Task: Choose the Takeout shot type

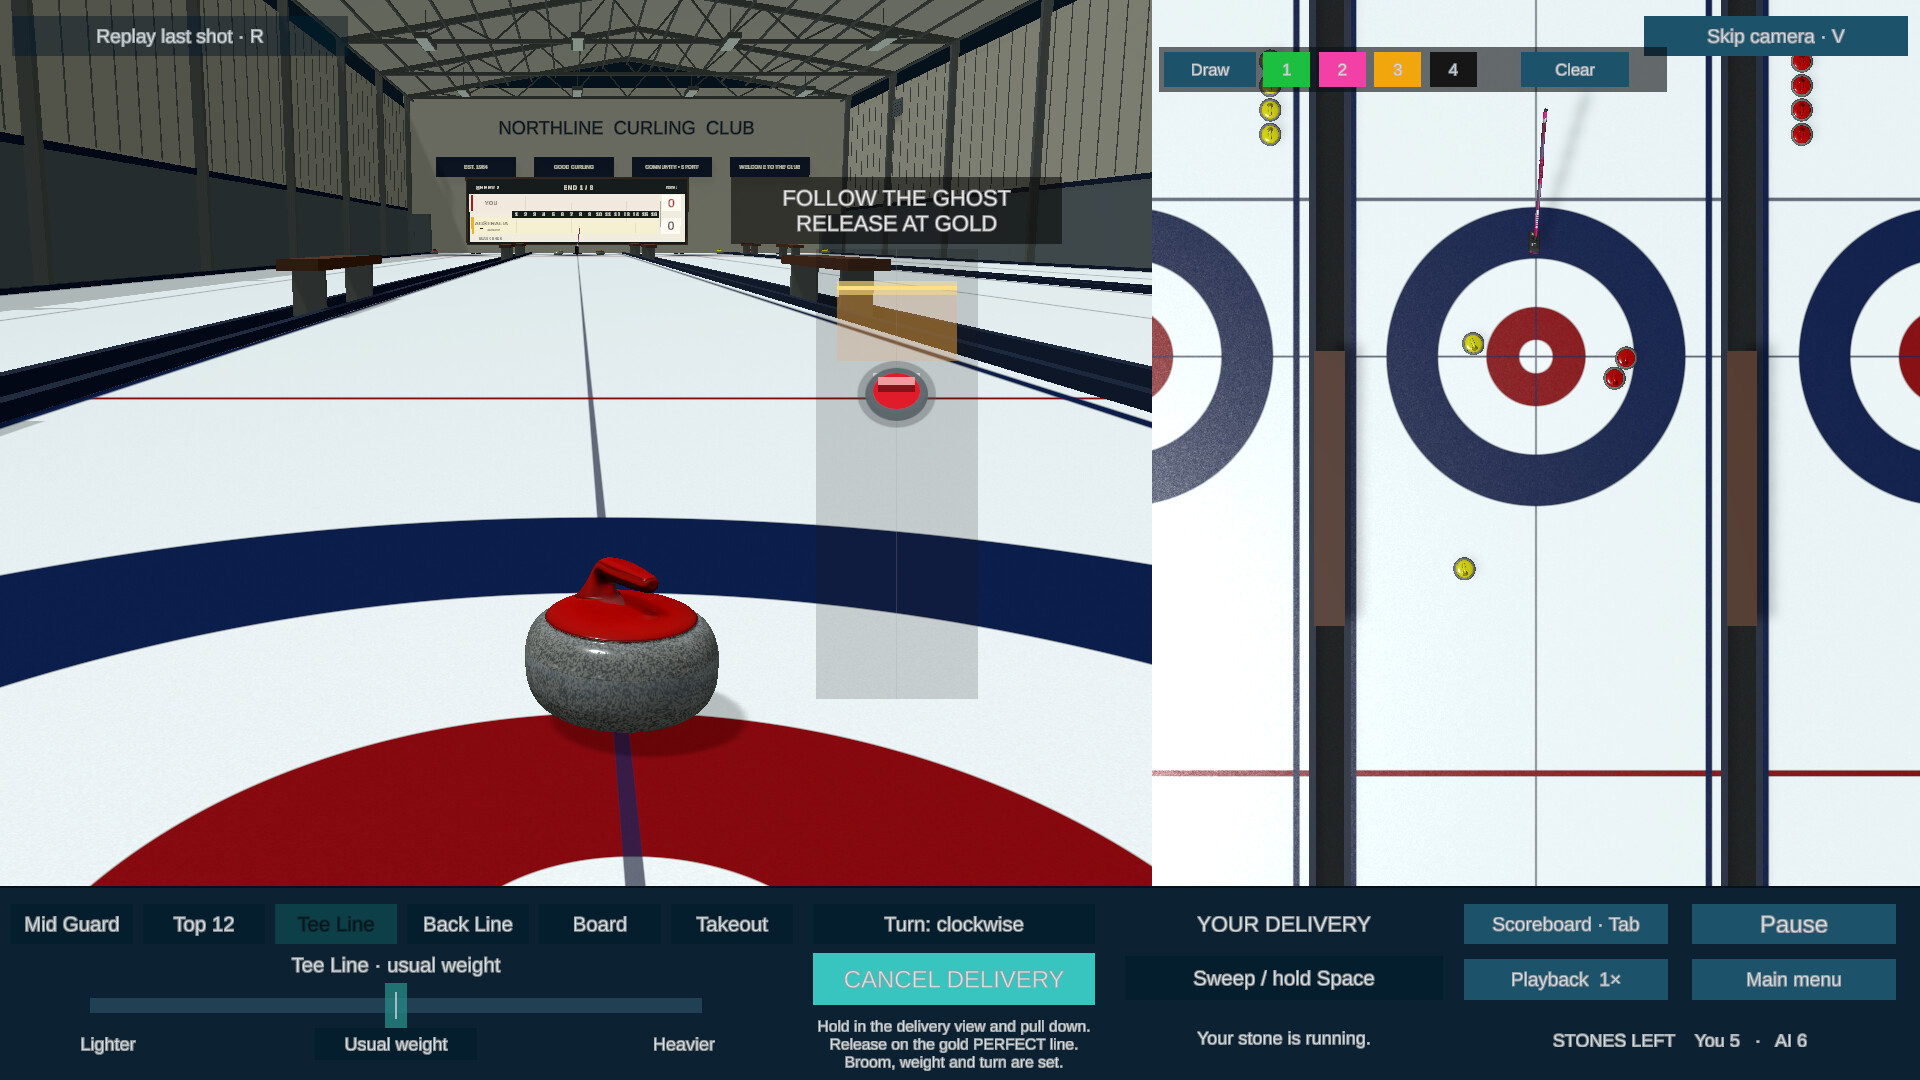Action: tap(732, 924)
